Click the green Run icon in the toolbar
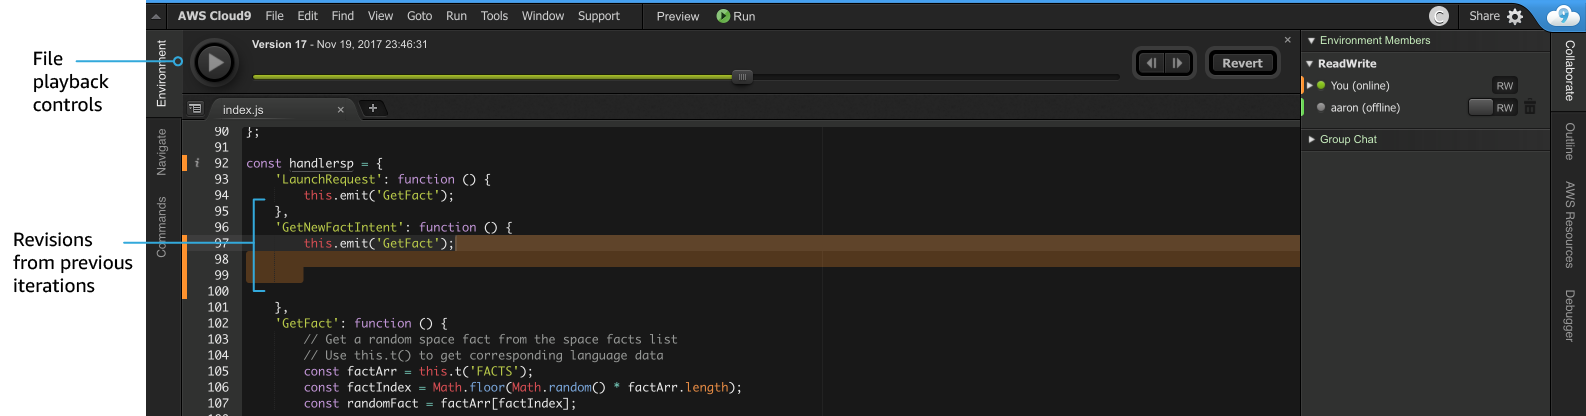The image size is (1586, 416). [723, 16]
